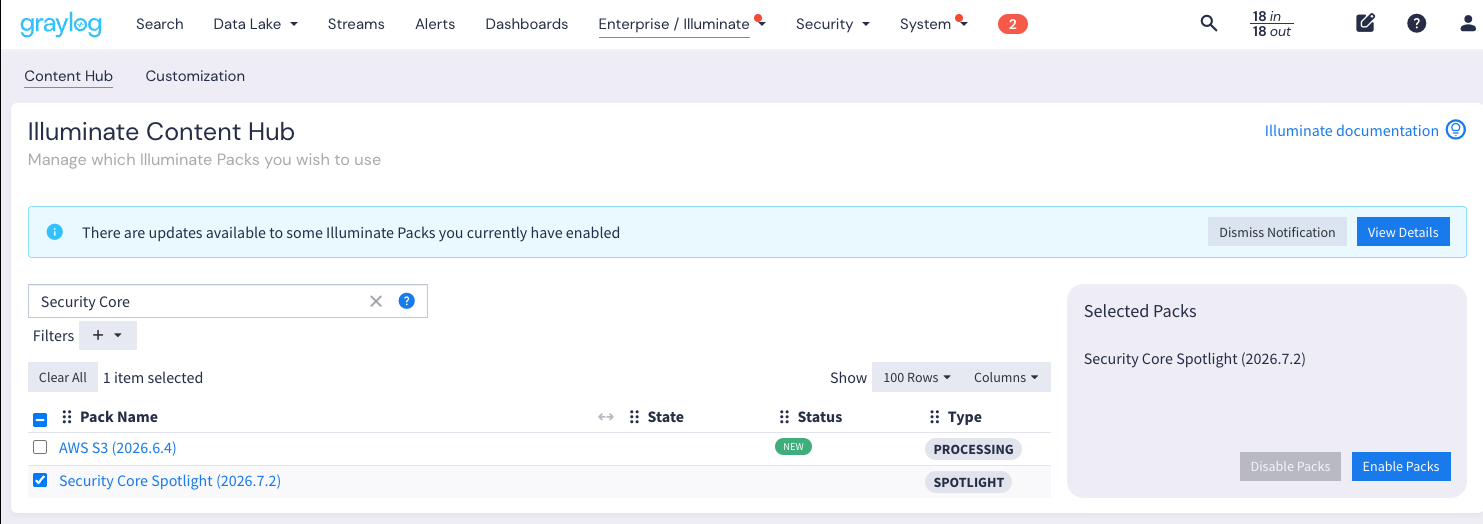The image size is (1483, 524).
Task: Expand the Enterprise / Illuminate menu
Action: click(x=682, y=24)
